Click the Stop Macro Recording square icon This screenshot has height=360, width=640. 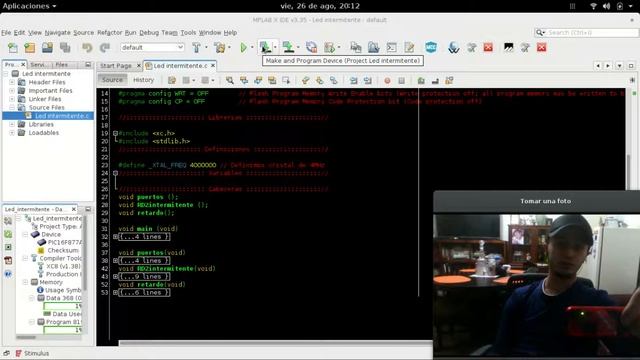(401, 80)
